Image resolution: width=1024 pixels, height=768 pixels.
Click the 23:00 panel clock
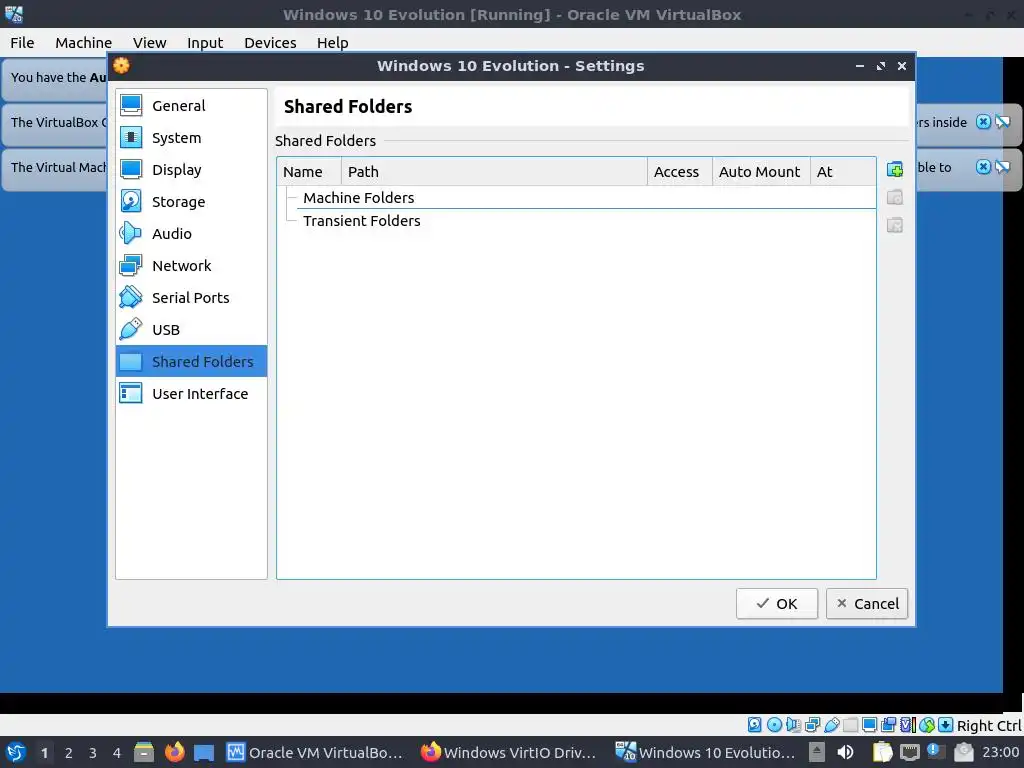coord(1000,752)
